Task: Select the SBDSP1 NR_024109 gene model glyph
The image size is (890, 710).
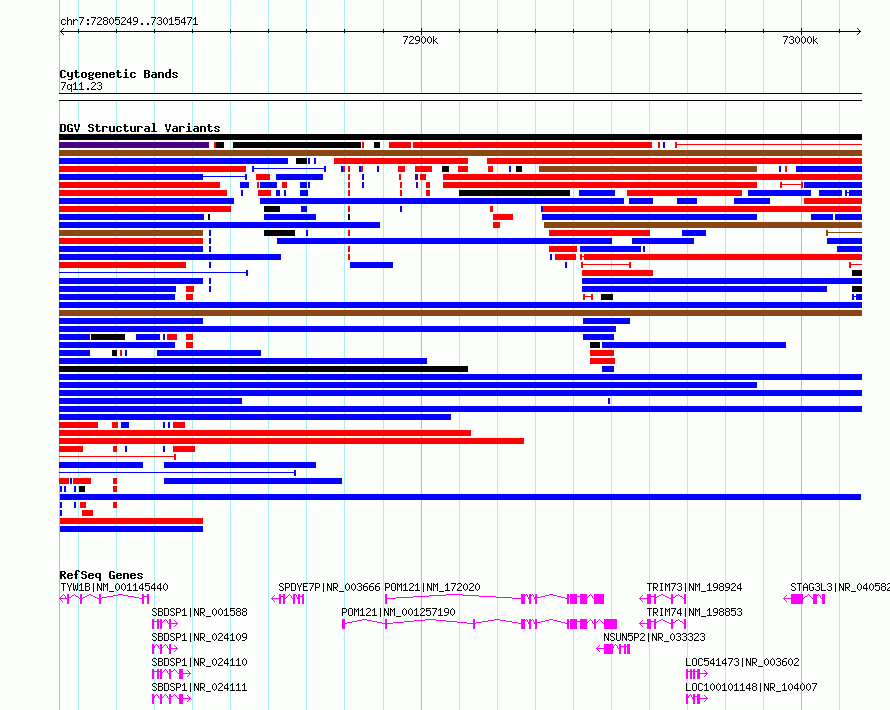Action: point(165,649)
